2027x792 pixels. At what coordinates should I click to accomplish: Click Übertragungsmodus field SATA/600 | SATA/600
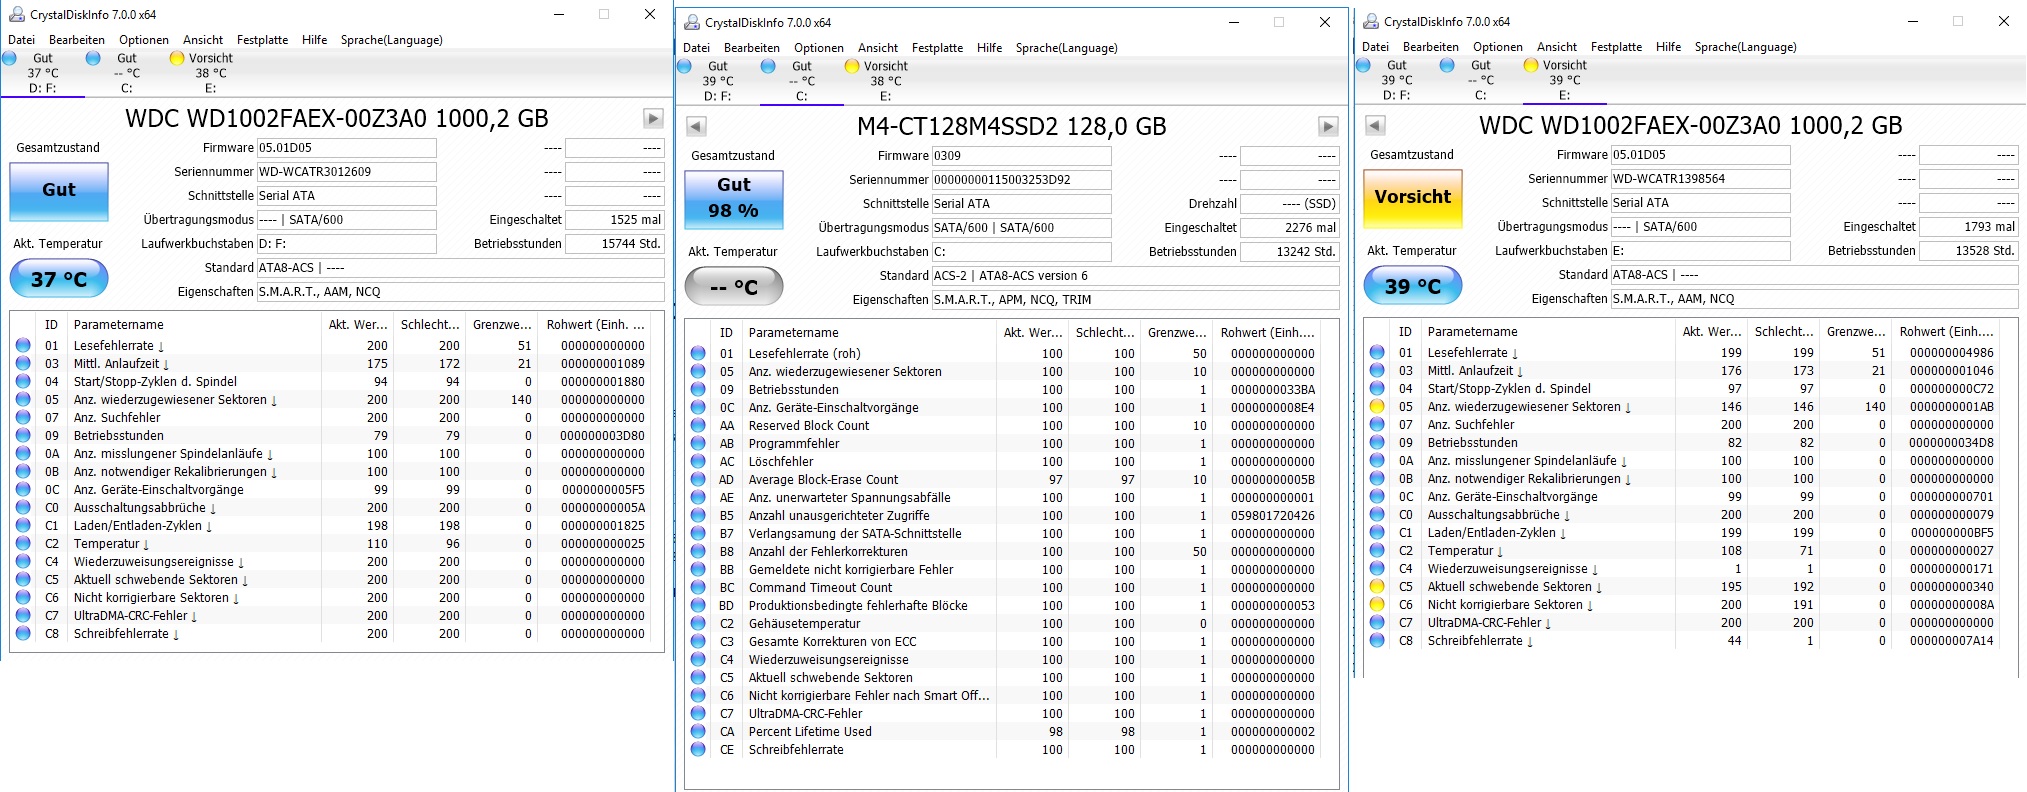[1022, 228]
